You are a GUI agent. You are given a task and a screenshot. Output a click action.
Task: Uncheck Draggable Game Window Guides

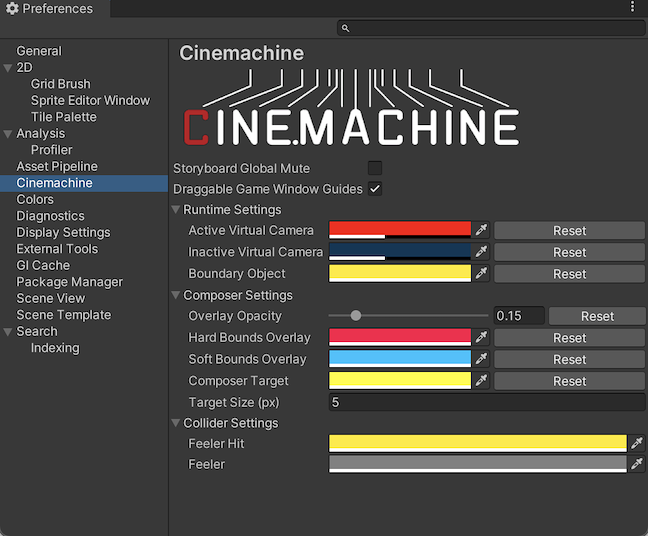pos(375,189)
